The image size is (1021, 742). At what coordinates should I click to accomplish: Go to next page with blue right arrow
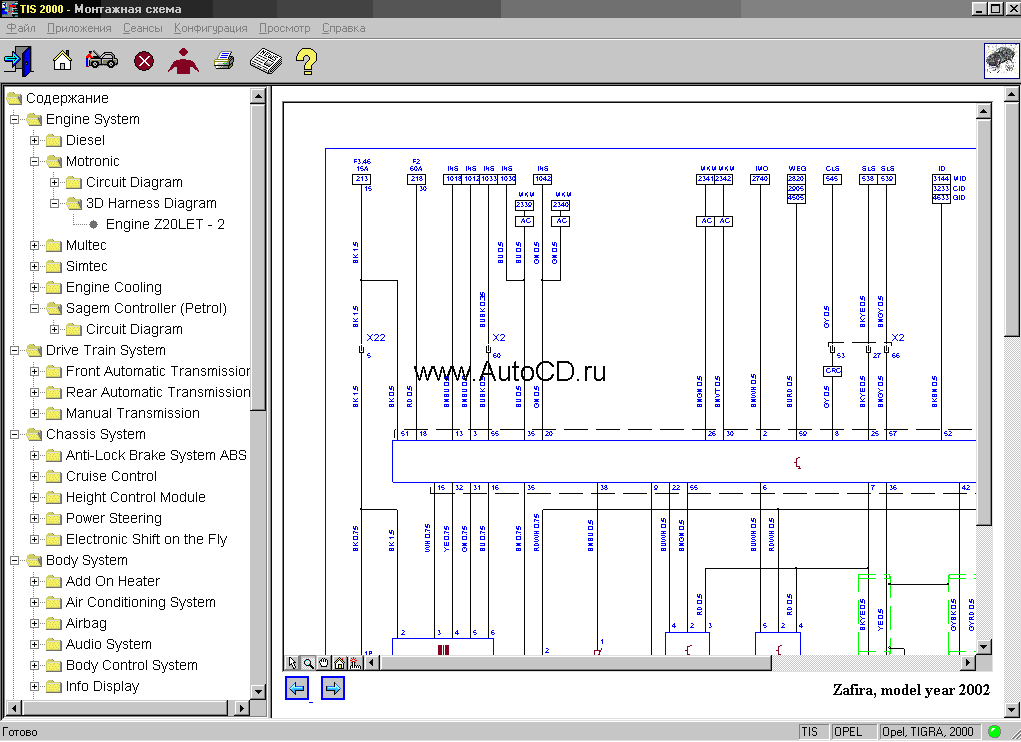point(333,688)
